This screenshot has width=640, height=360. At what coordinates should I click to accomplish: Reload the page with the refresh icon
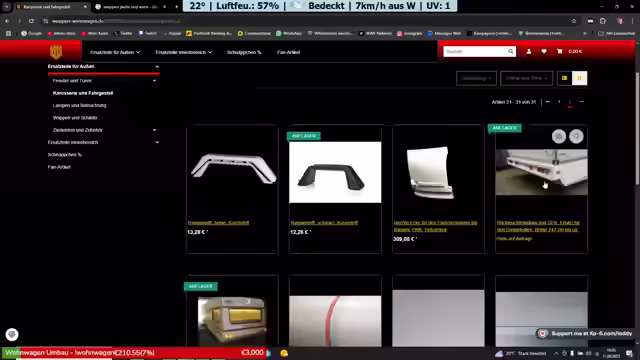pos(31,21)
